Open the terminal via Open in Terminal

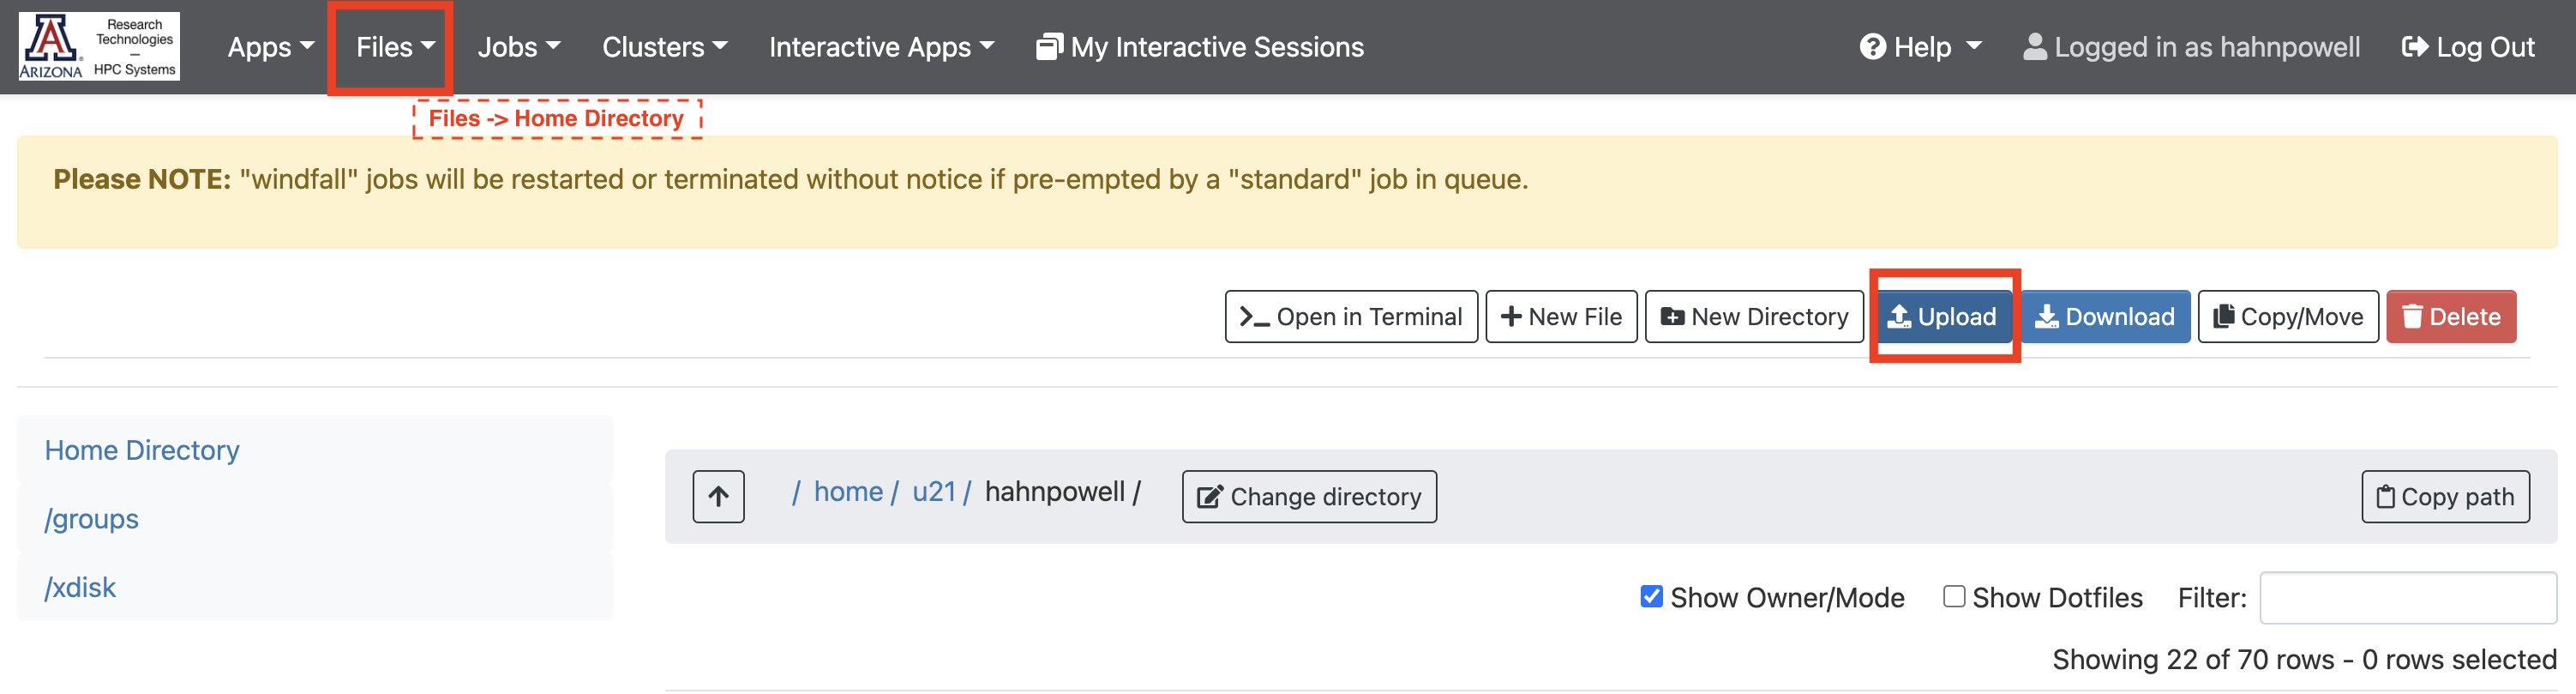[x=1351, y=317]
